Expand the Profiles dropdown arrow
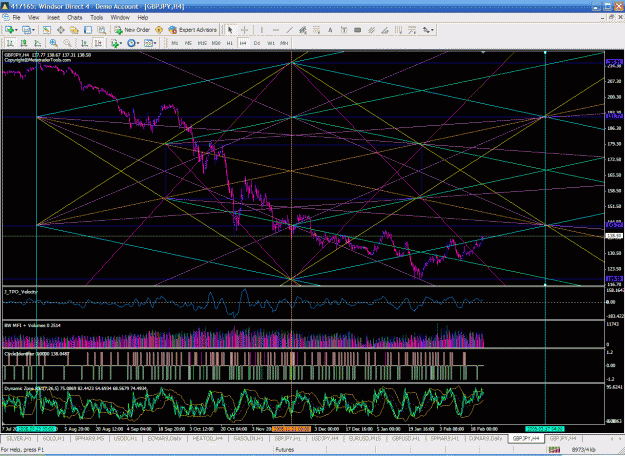 pyautogui.click(x=33, y=30)
